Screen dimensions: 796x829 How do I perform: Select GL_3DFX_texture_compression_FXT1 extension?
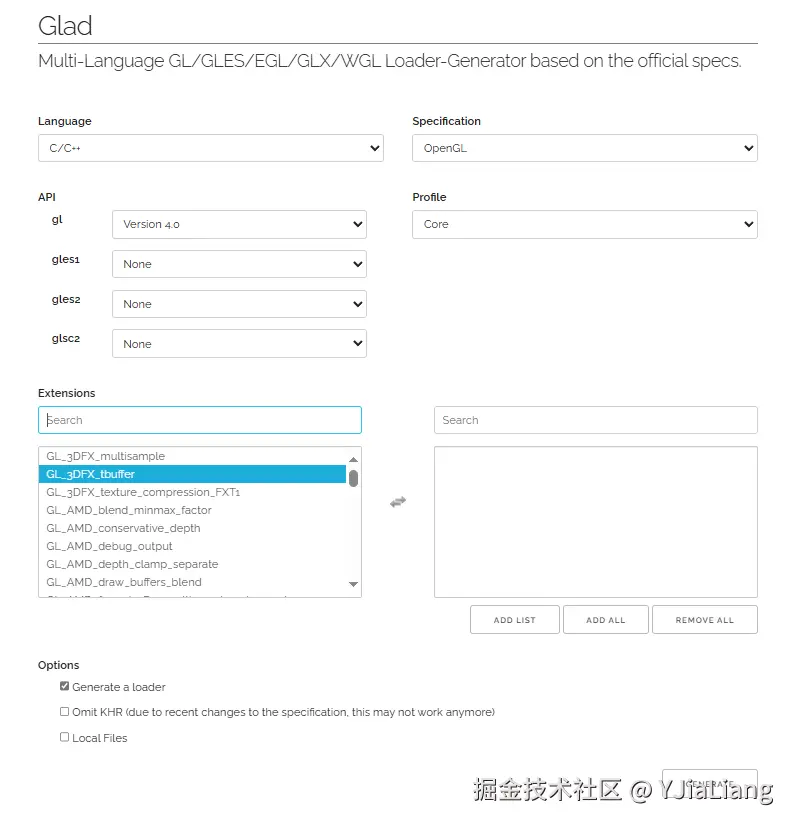point(192,492)
